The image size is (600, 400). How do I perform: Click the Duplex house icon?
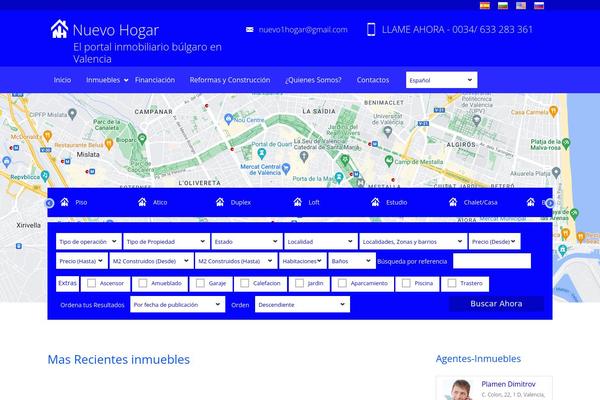(220, 202)
